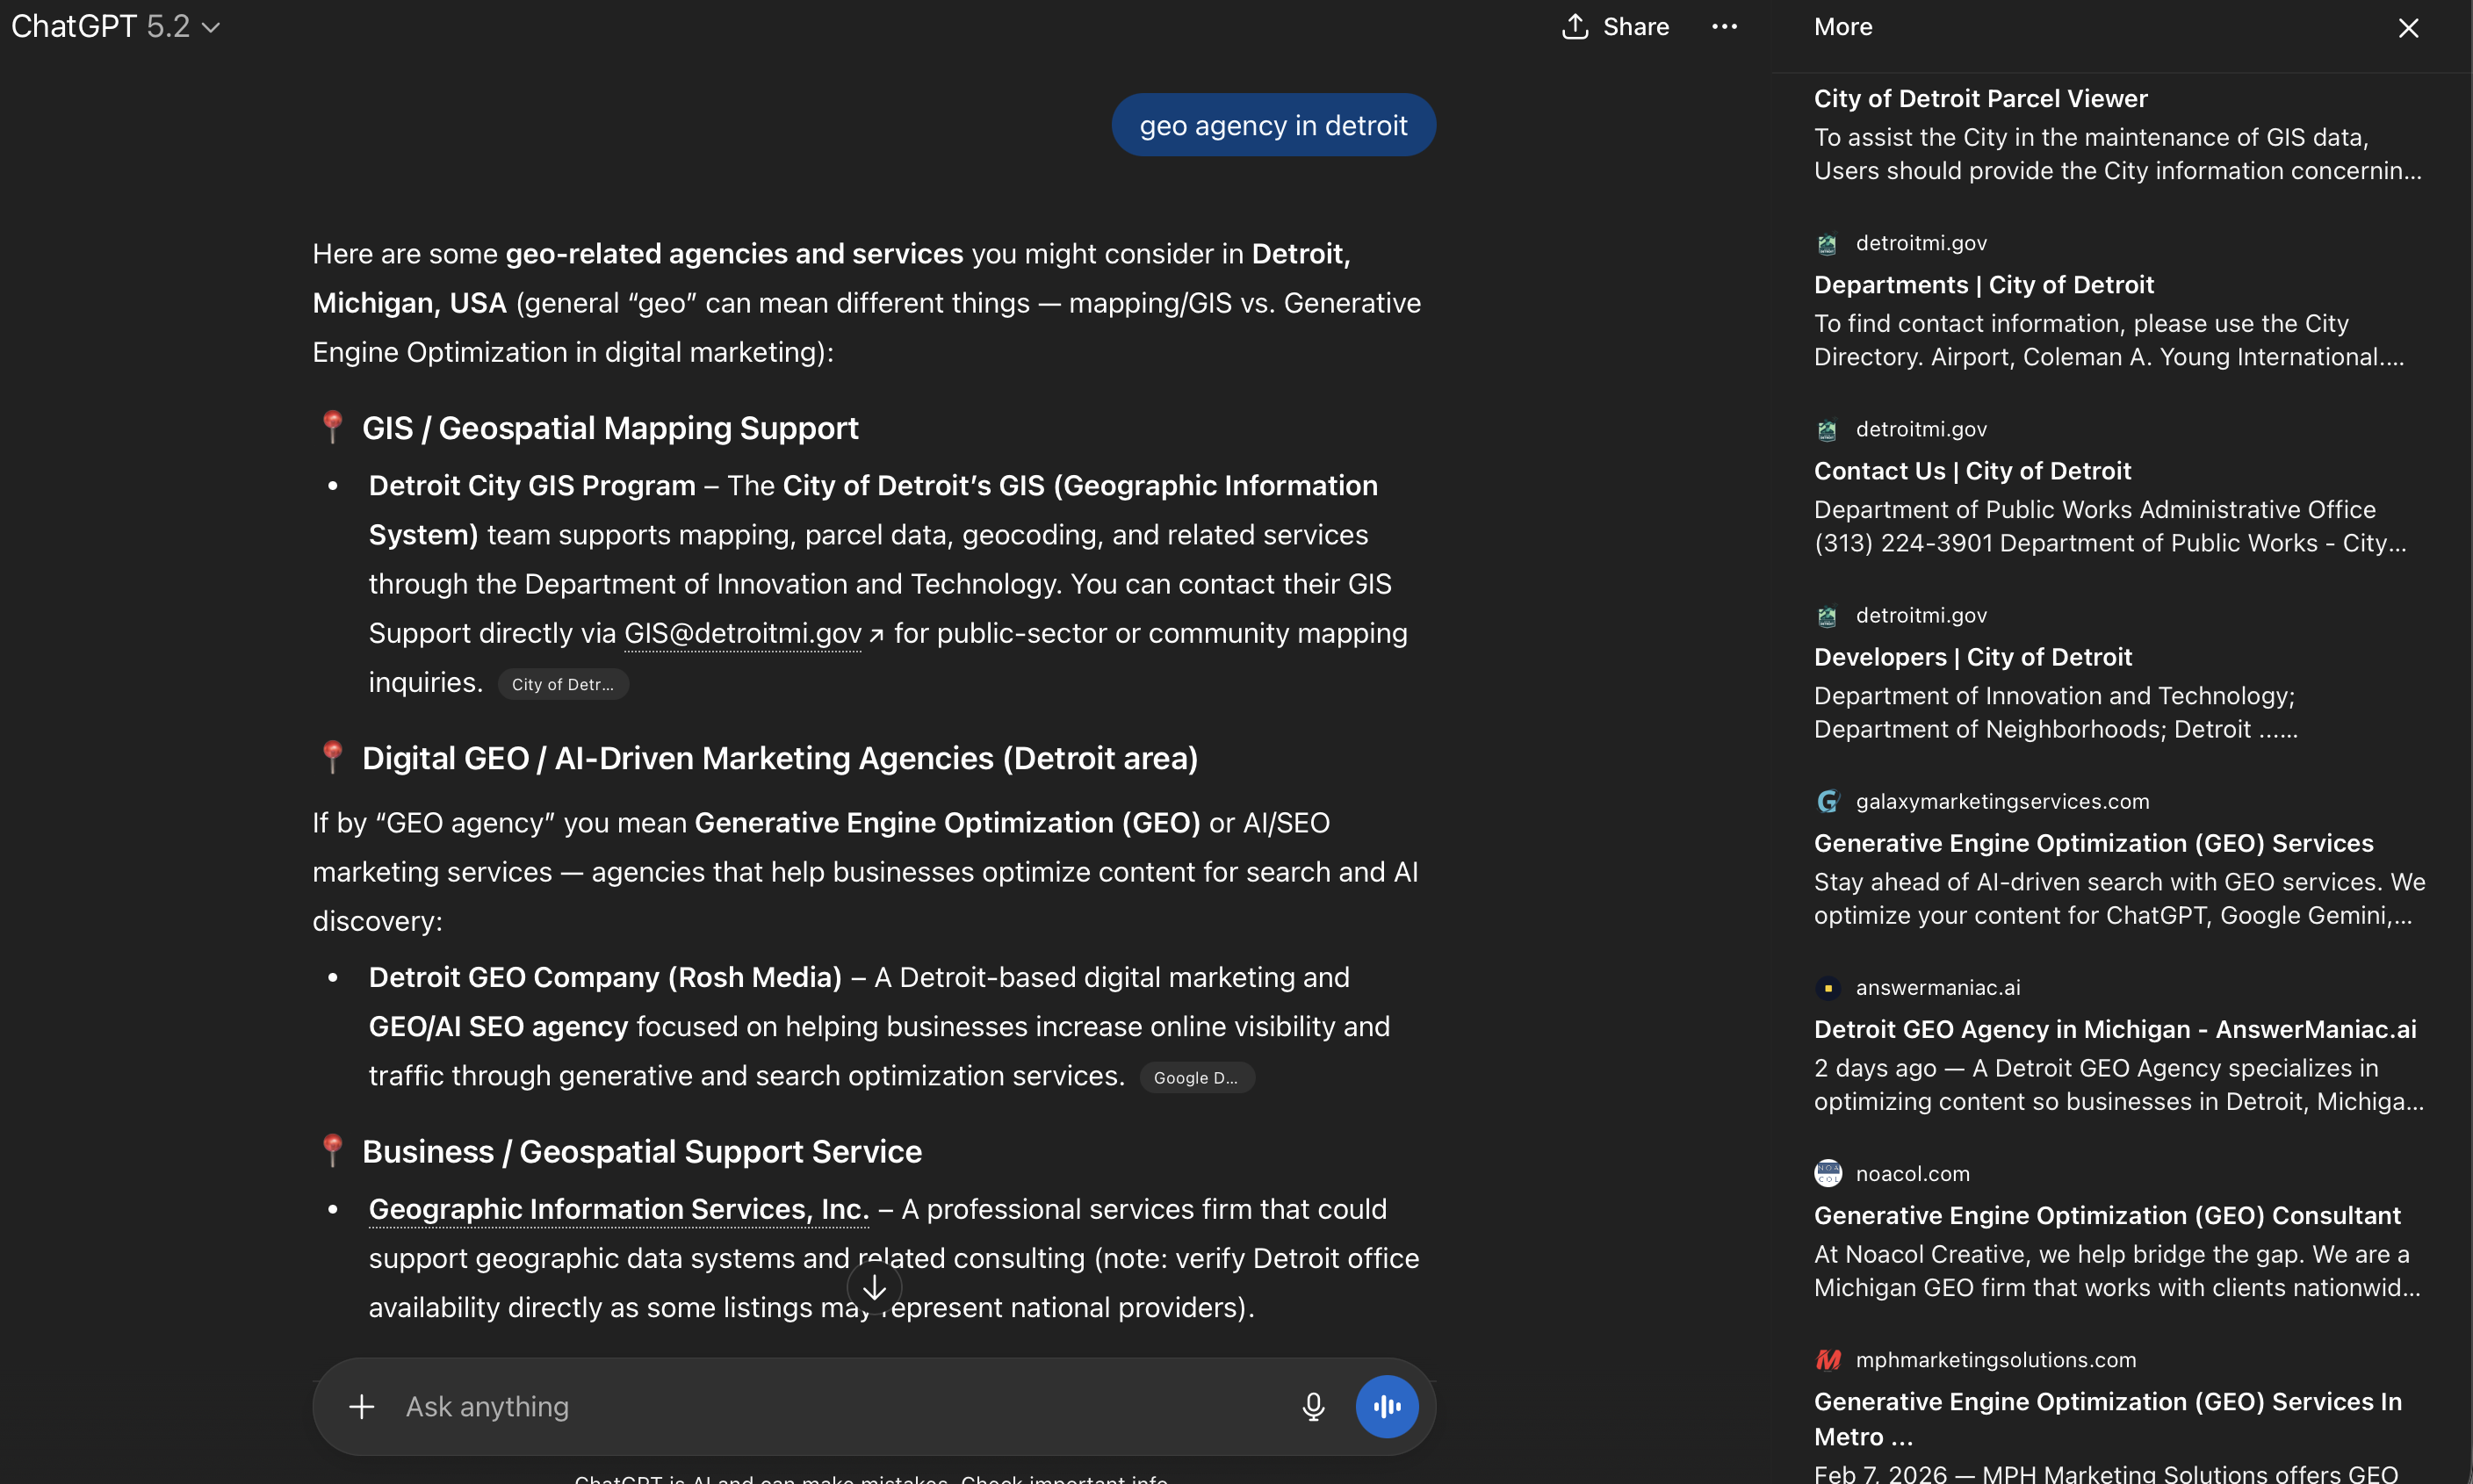Viewport: 2473px width, 1484px height.
Task: Click the noacol.com source favicon
Action: tap(1827, 1173)
